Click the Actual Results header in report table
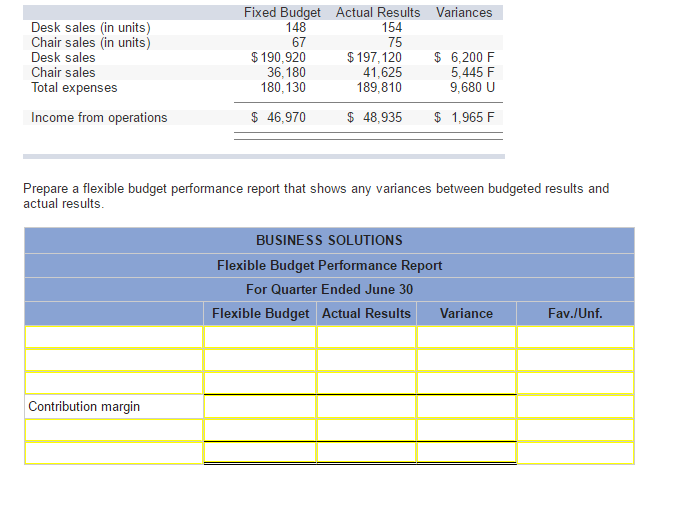 pos(366,314)
